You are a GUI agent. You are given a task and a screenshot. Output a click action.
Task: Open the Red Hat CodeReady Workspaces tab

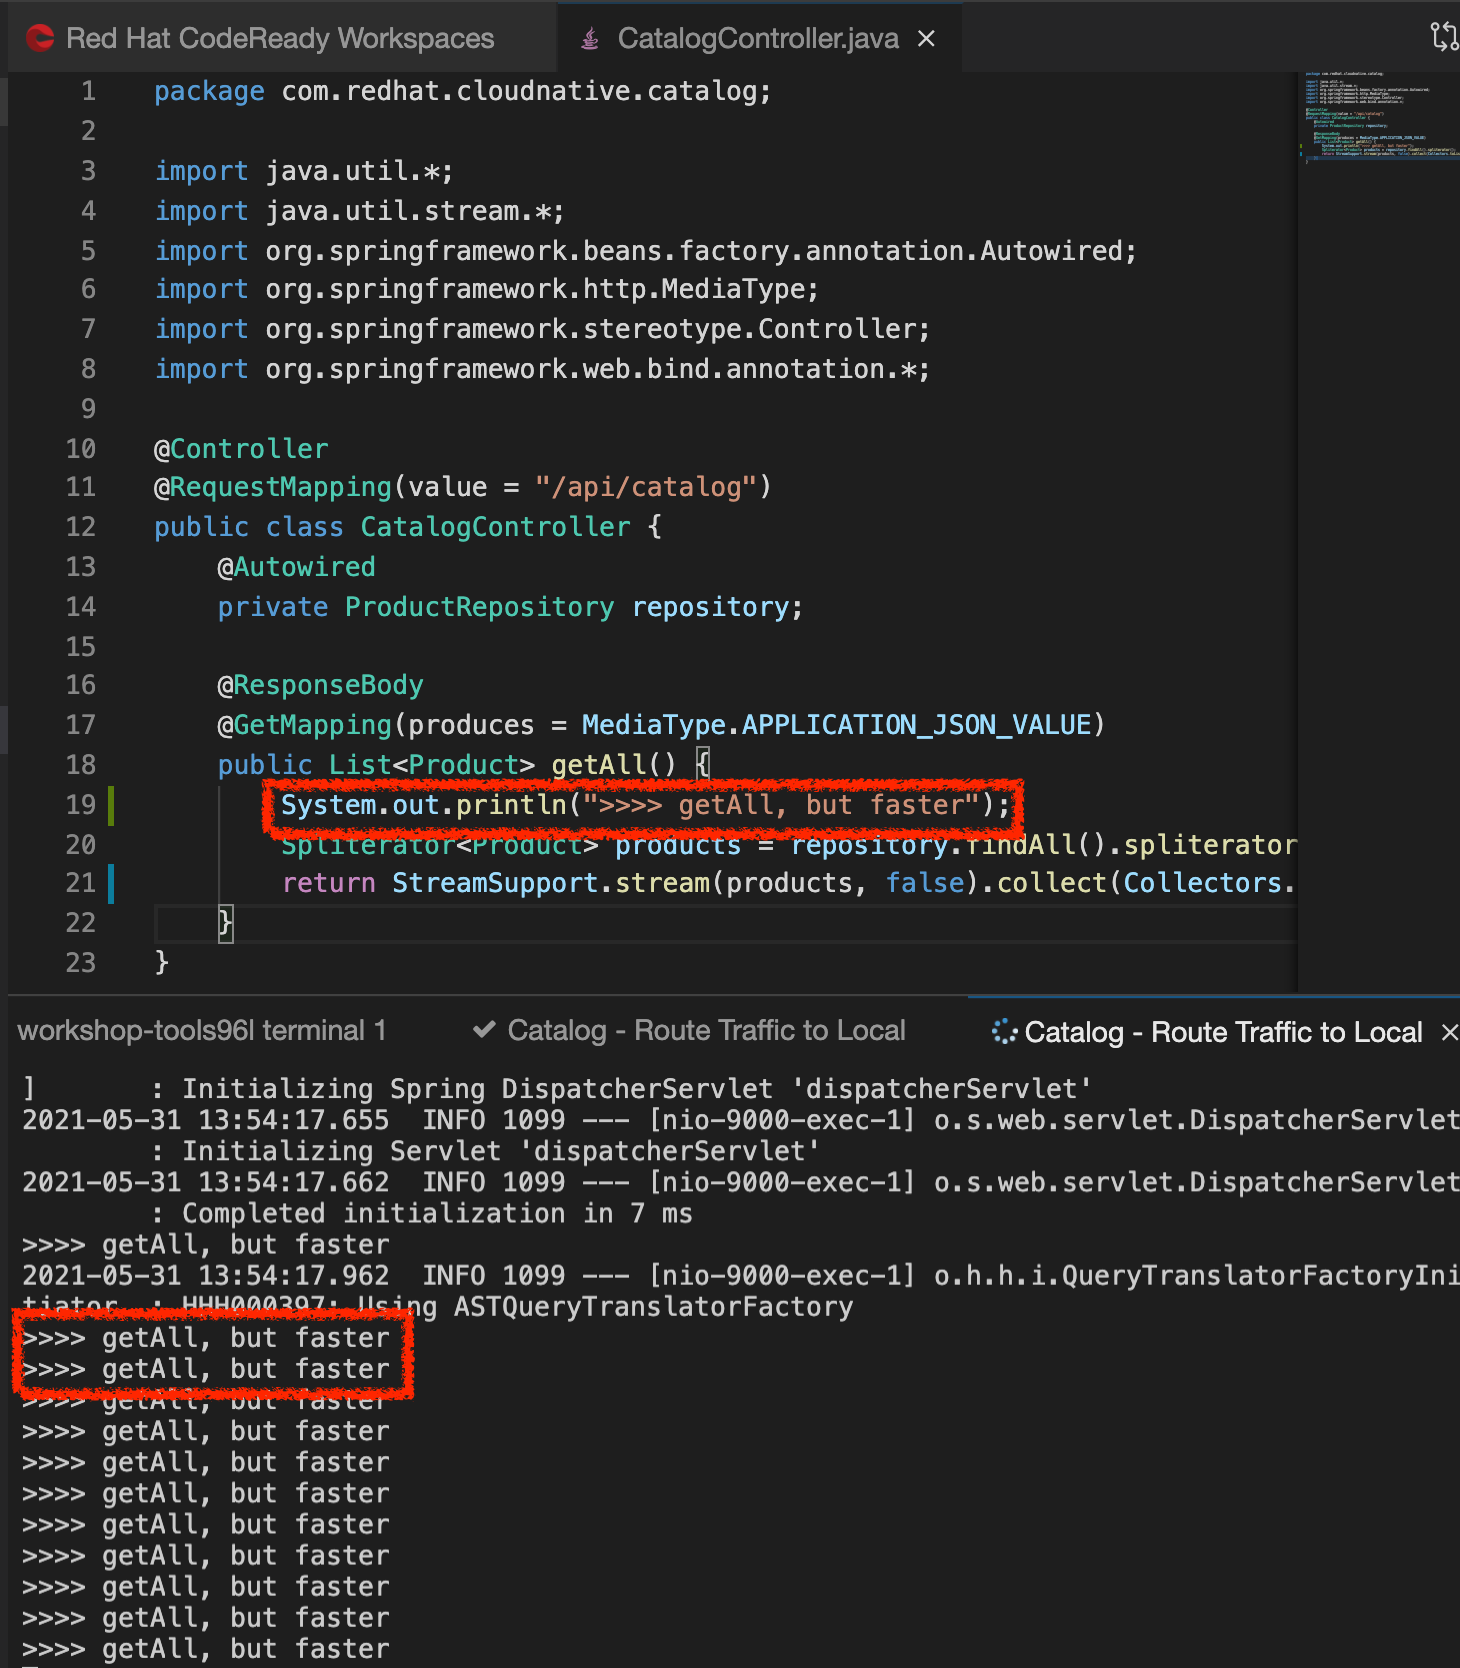click(x=280, y=38)
